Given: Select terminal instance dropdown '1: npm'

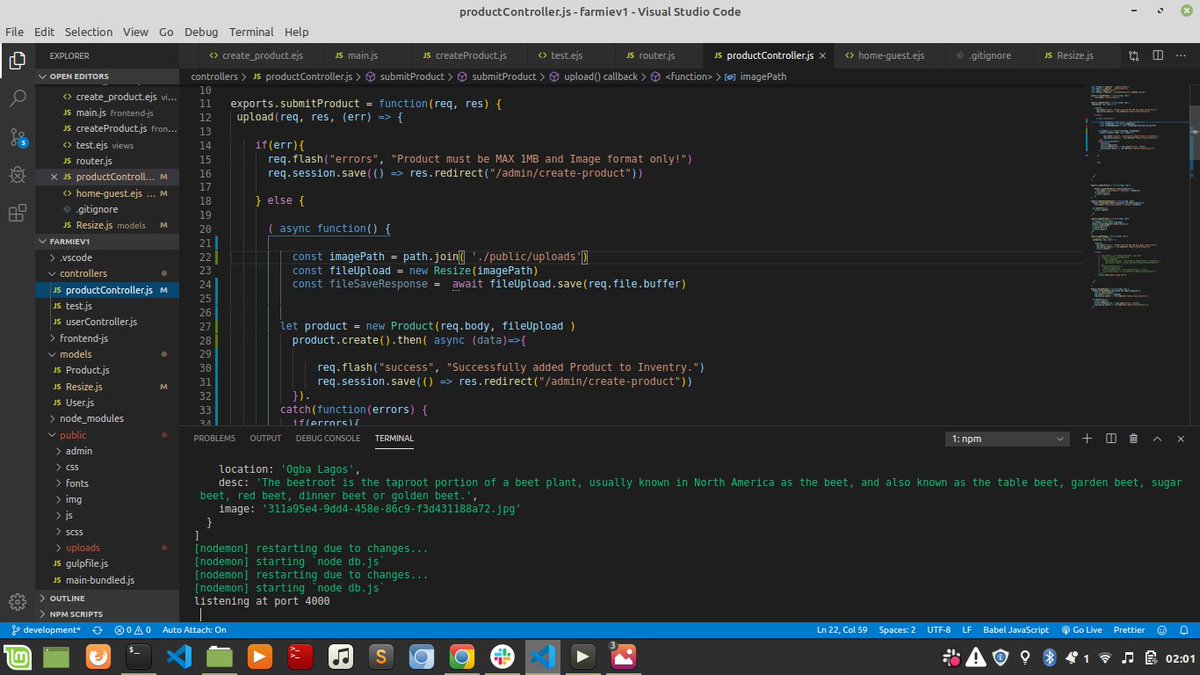Looking at the screenshot, I should tap(1007, 438).
